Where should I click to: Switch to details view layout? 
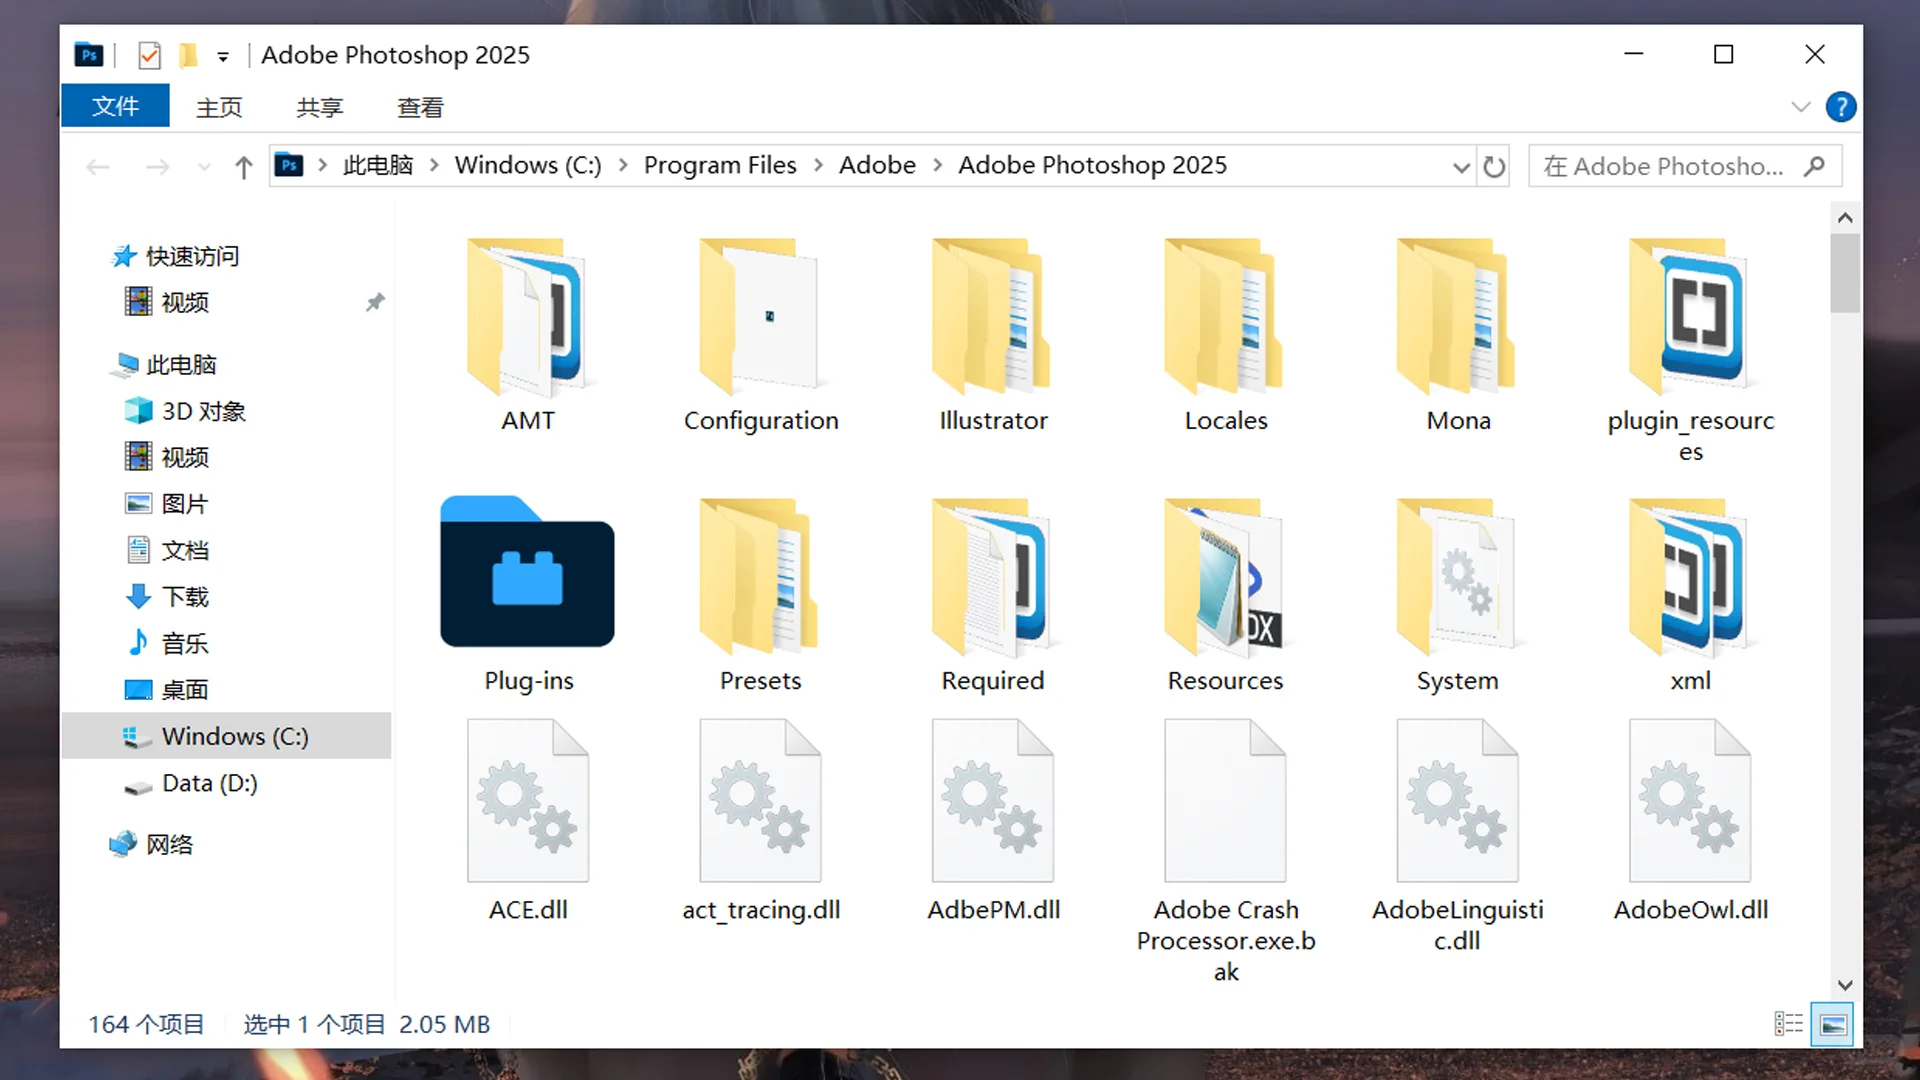pos(1788,1024)
